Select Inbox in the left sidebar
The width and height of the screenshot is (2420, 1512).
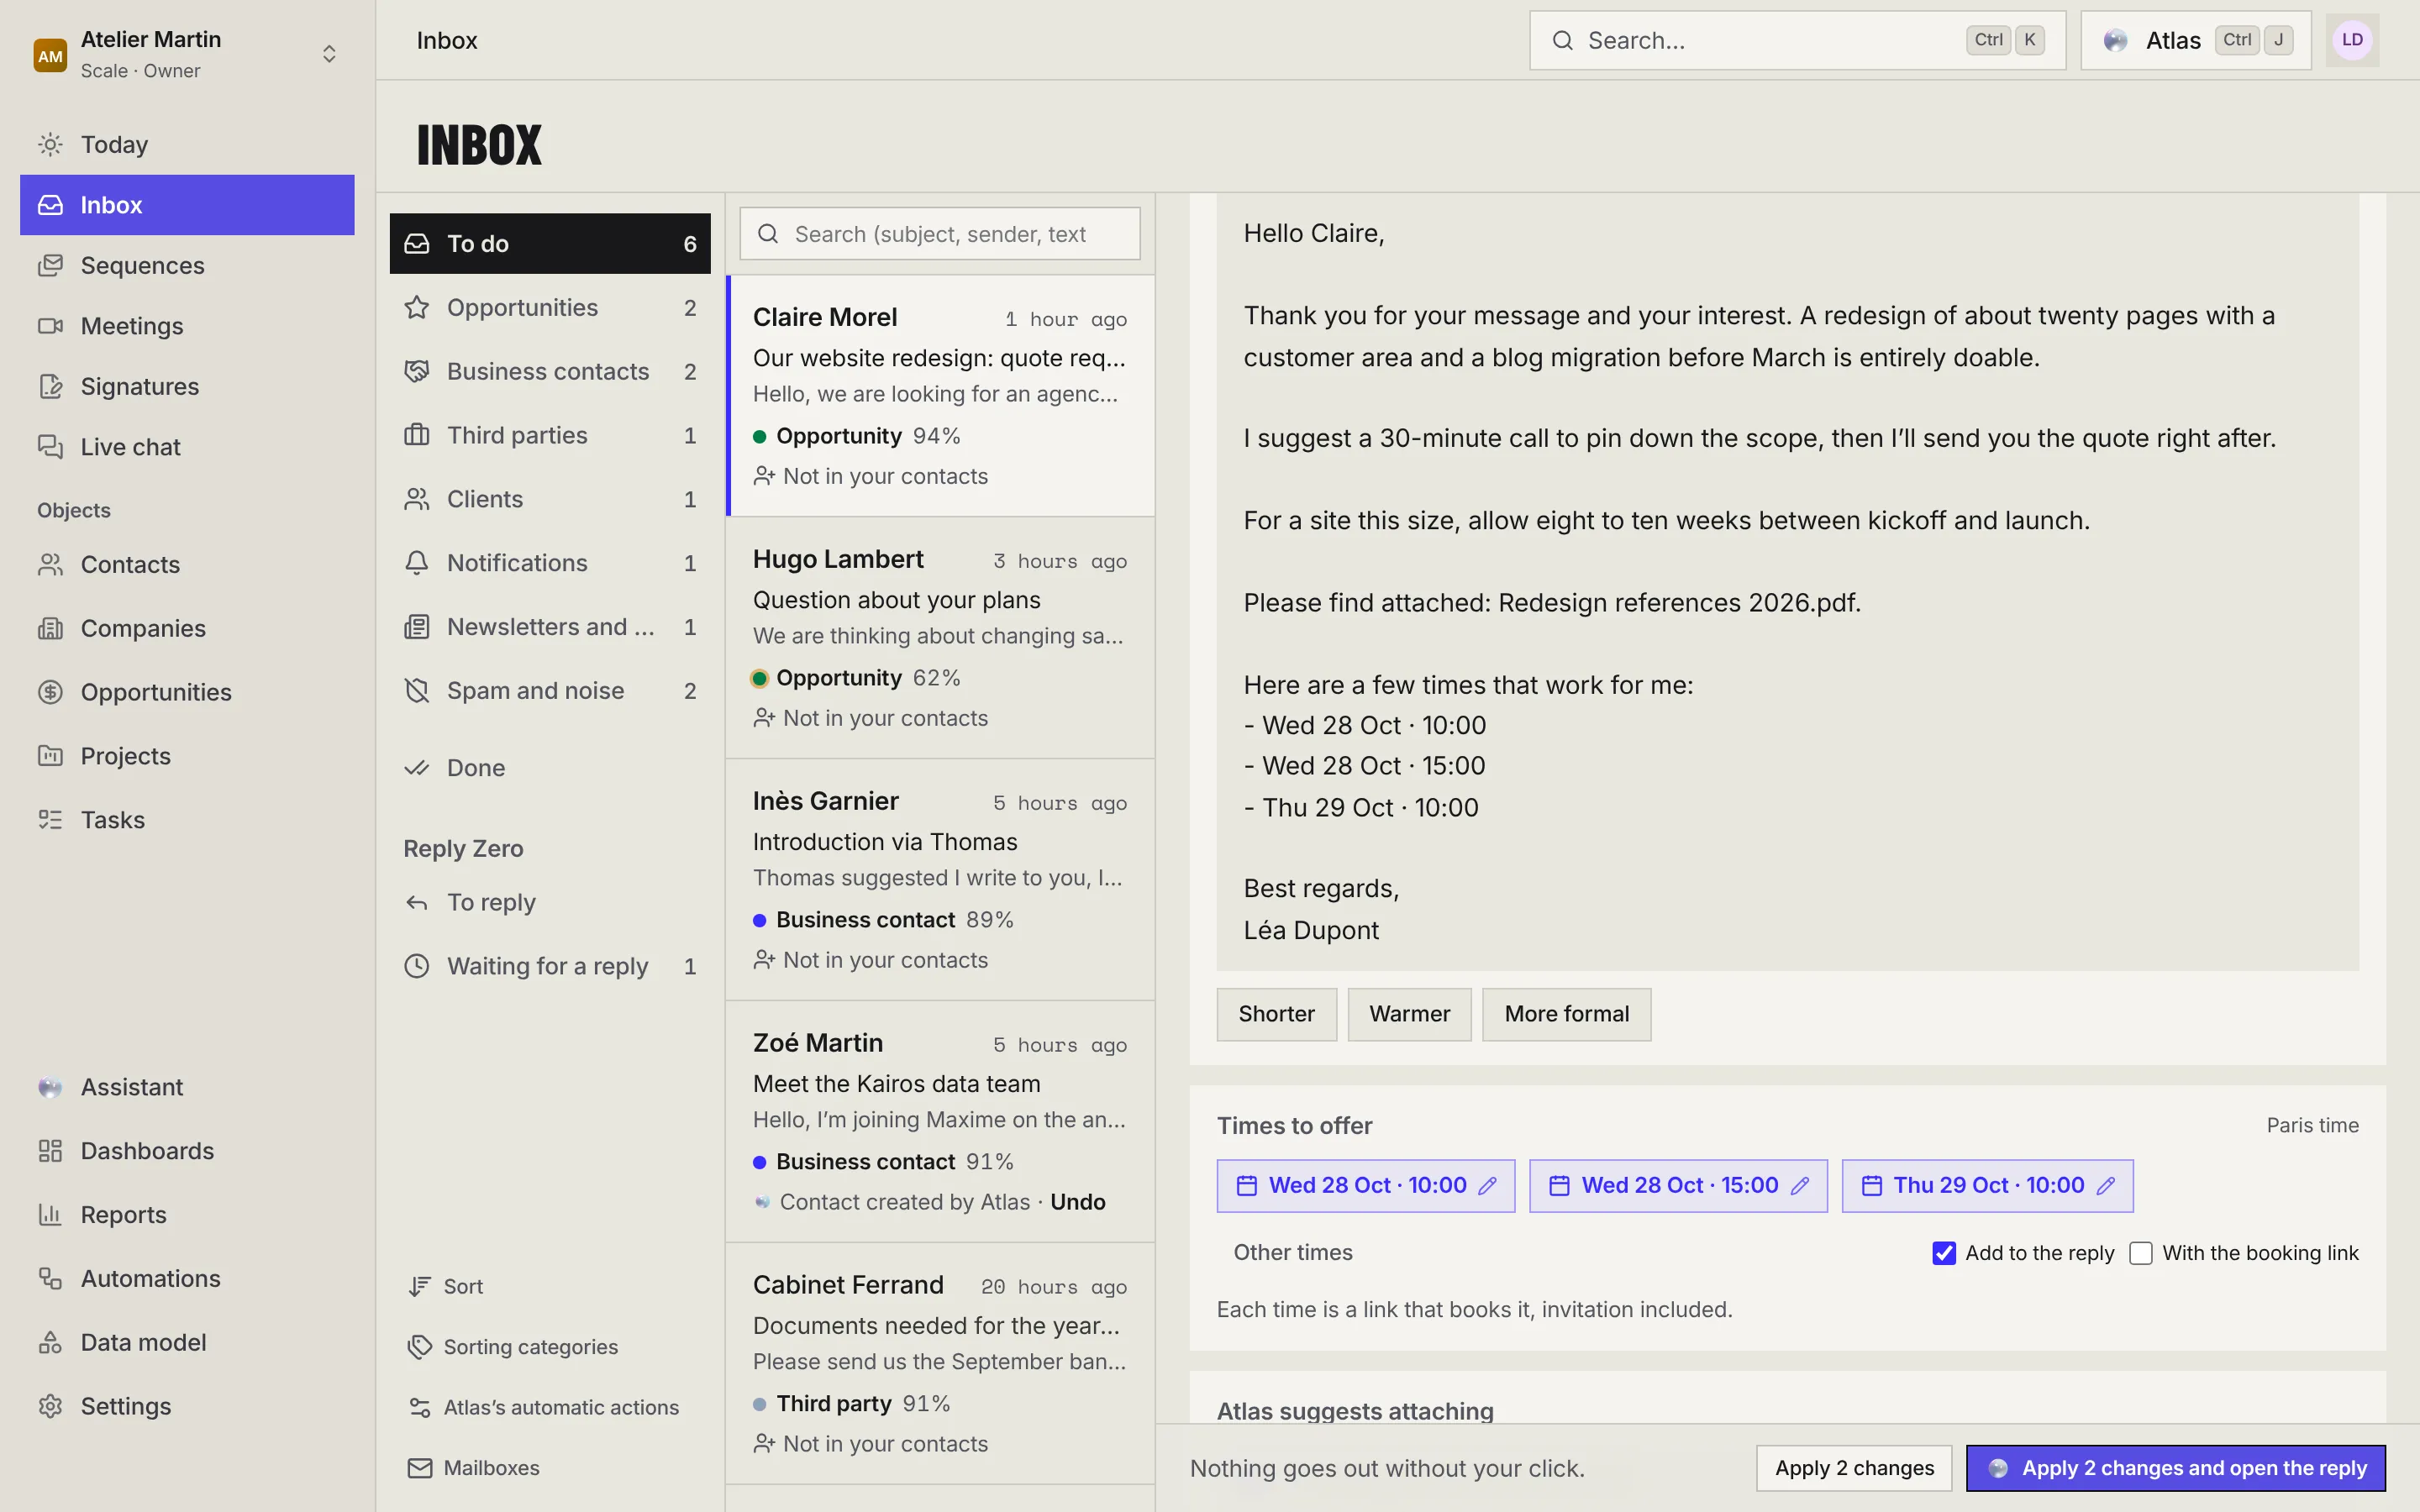pos(187,205)
